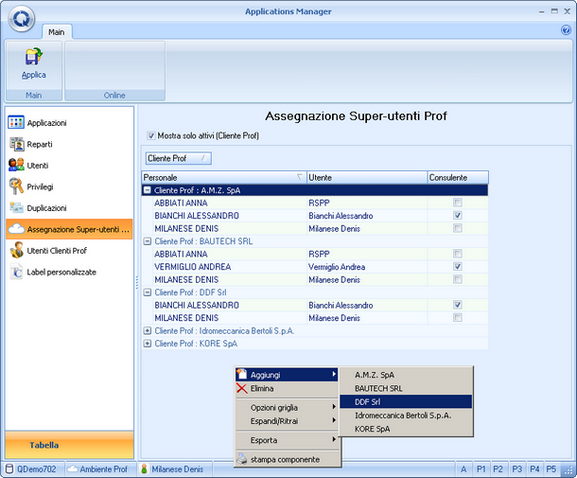Expand the Idromeccanica Bertoli S.p.A. group

(x=147, y=330)
